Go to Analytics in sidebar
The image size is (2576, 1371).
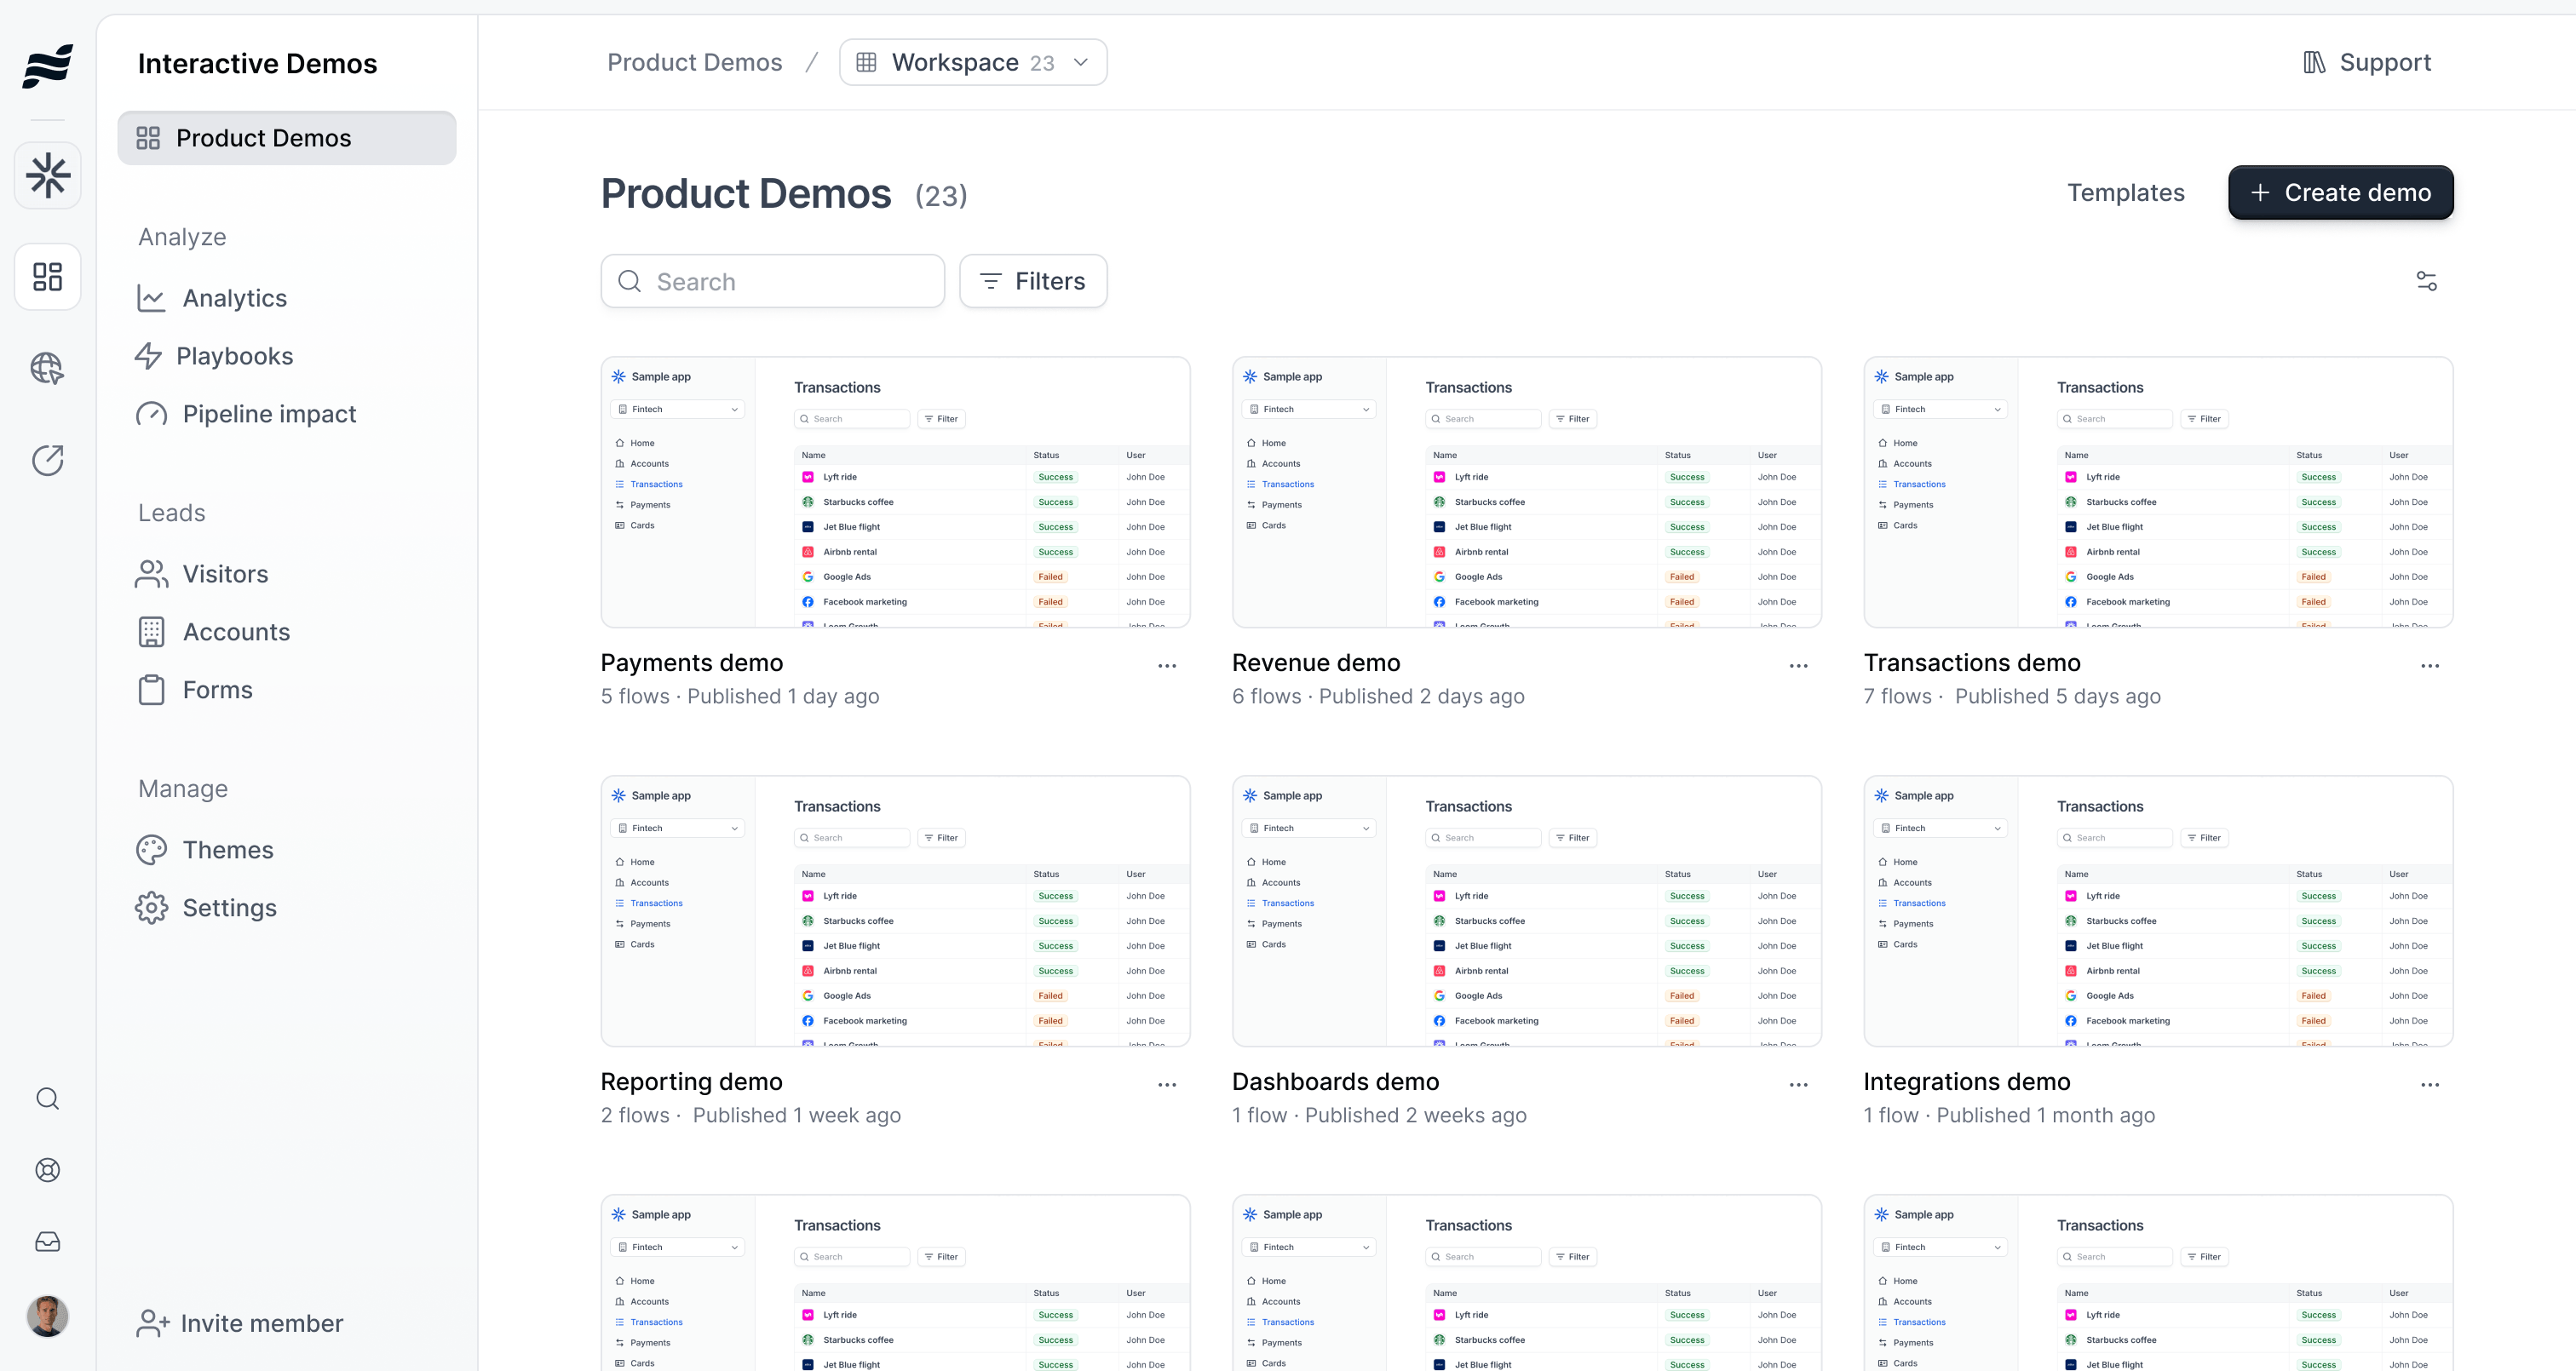click(234, 298)
